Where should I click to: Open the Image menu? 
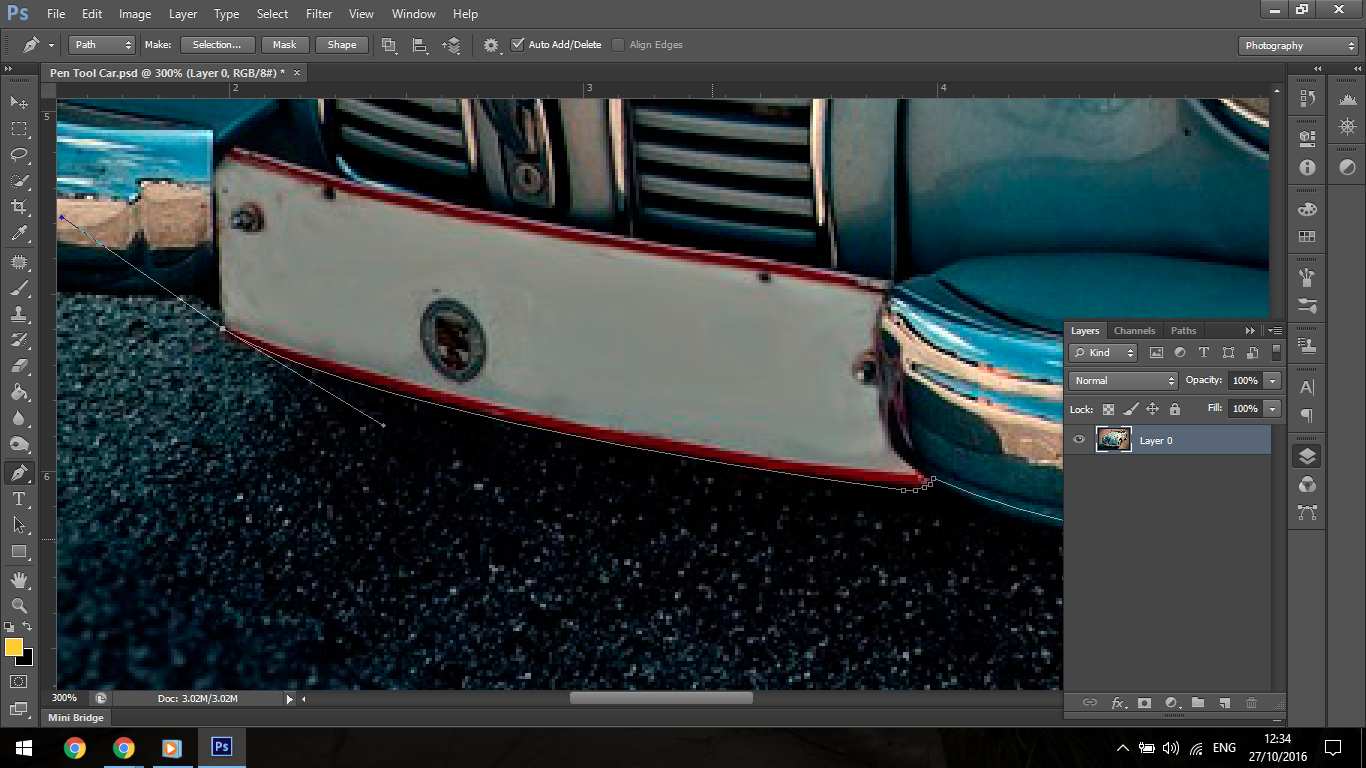(135, 14)
